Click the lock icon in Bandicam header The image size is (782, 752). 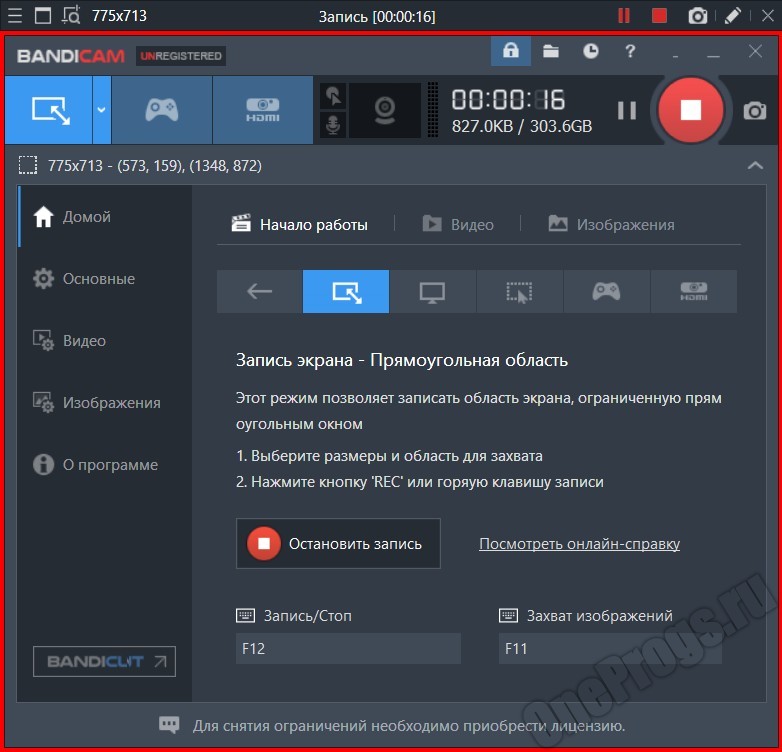click(510, 52)
